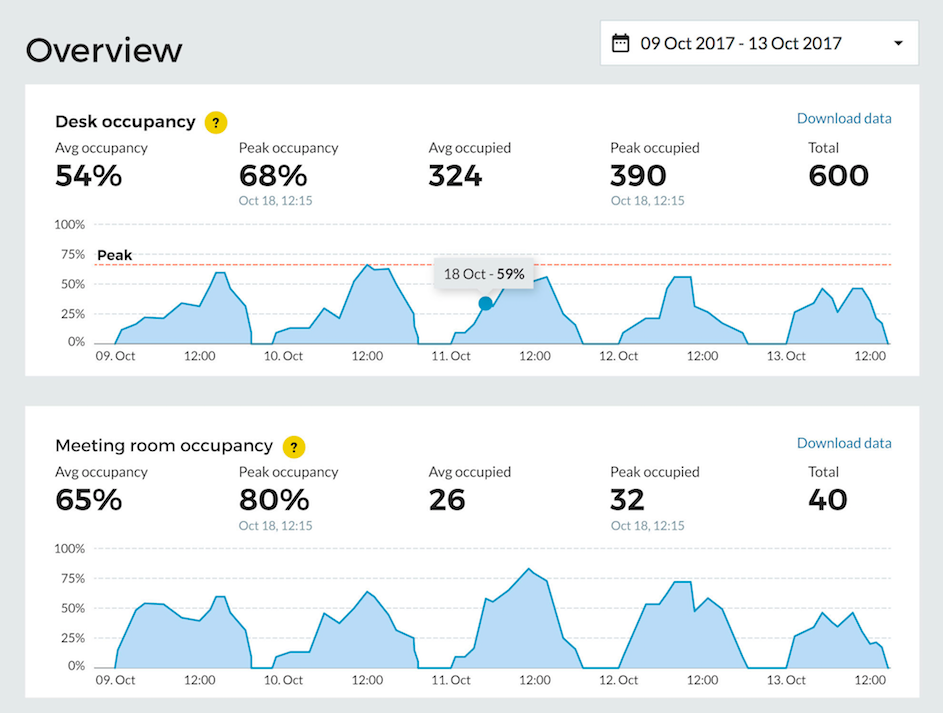Image resolution: width=943 pixels, height=713 pixels.
Task: Select the highlighted data point on the desk chart
Action: pyautogui.click(x=485, y=303)
